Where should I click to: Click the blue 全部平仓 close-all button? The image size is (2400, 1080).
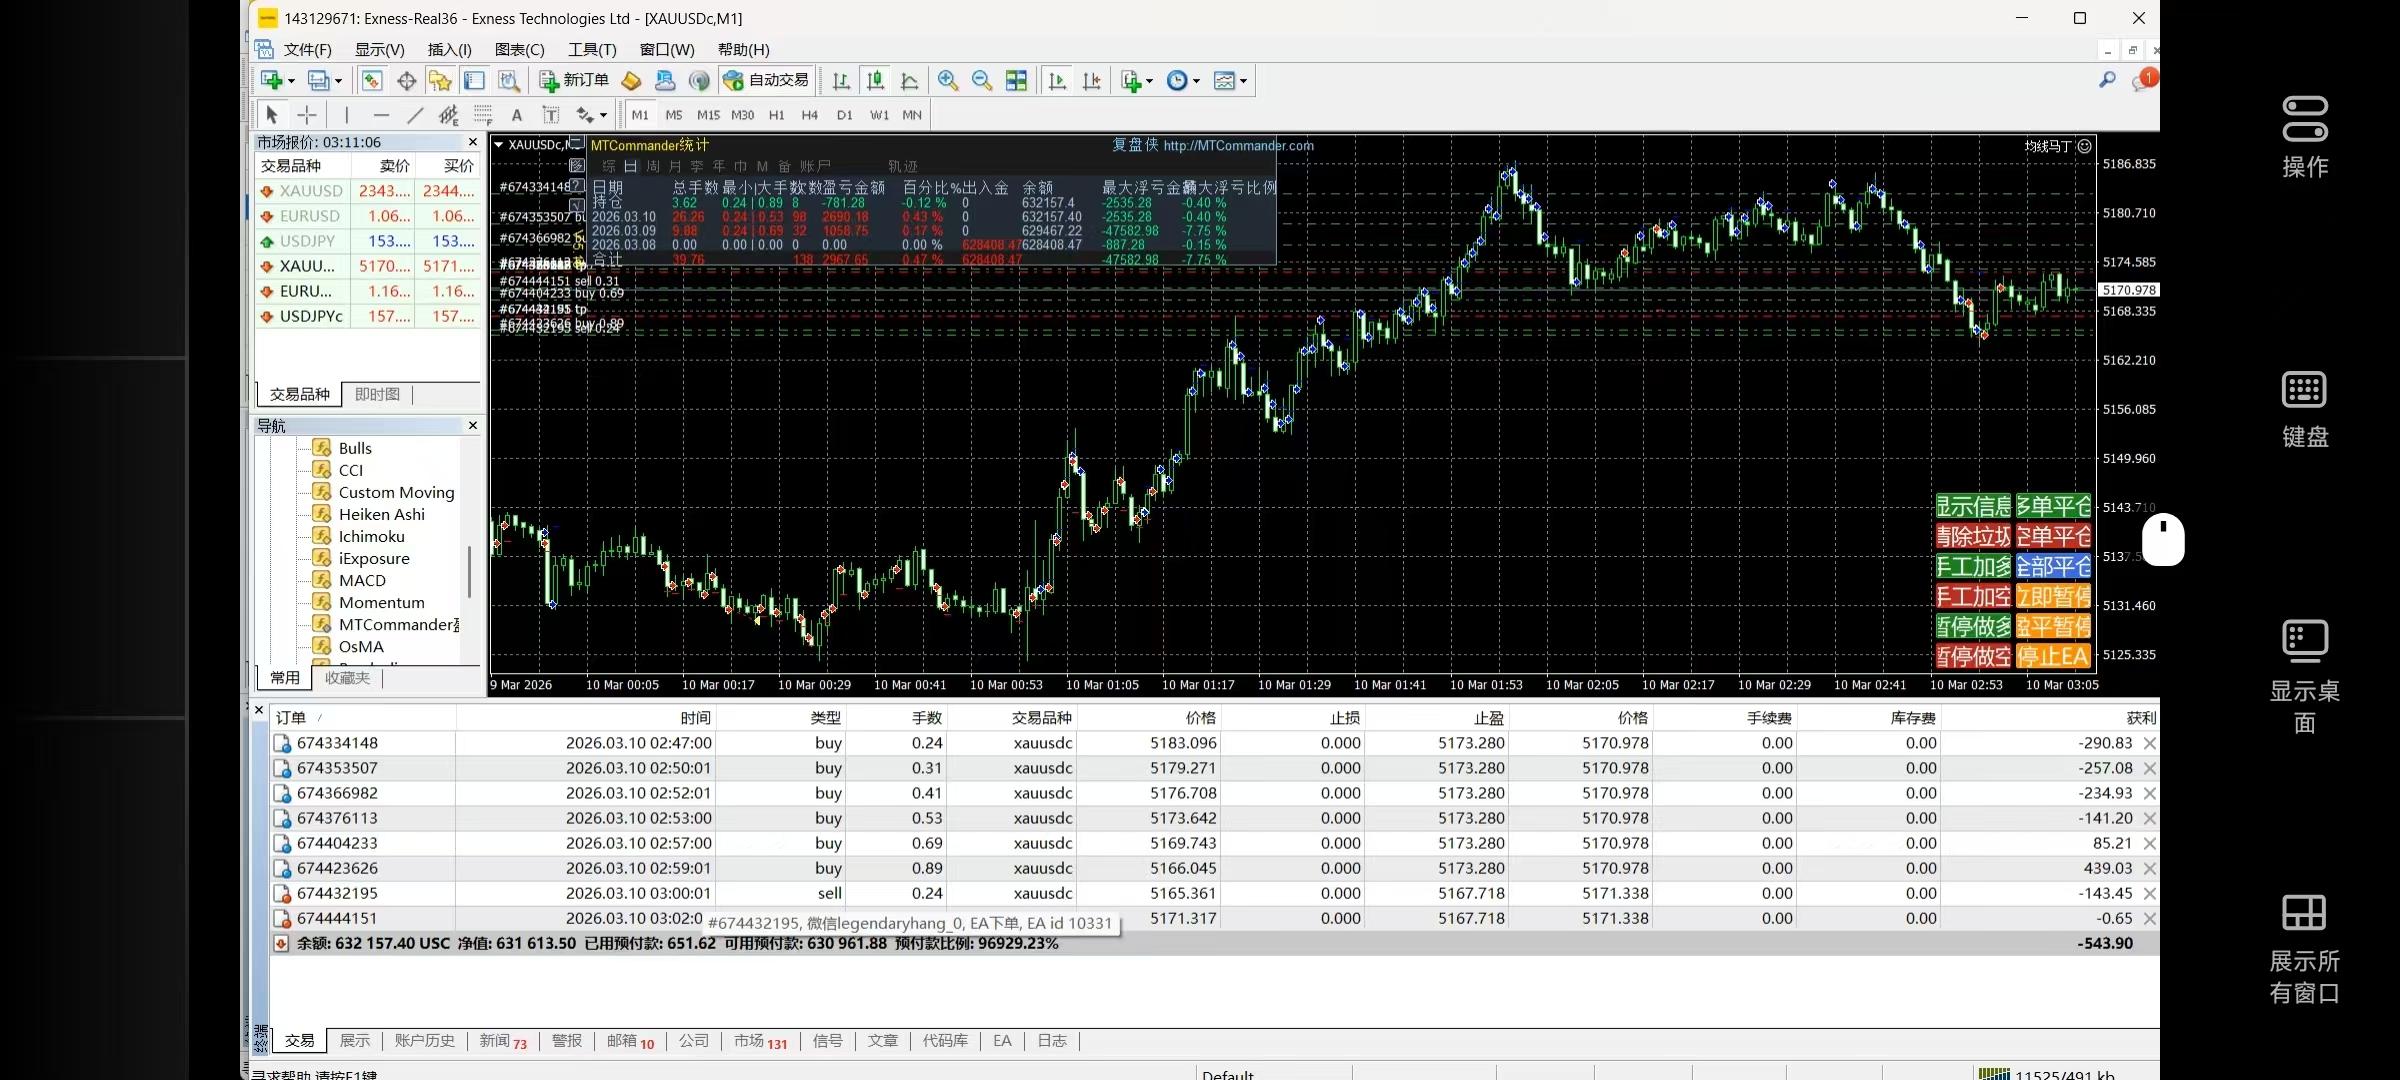(2053, 567)
